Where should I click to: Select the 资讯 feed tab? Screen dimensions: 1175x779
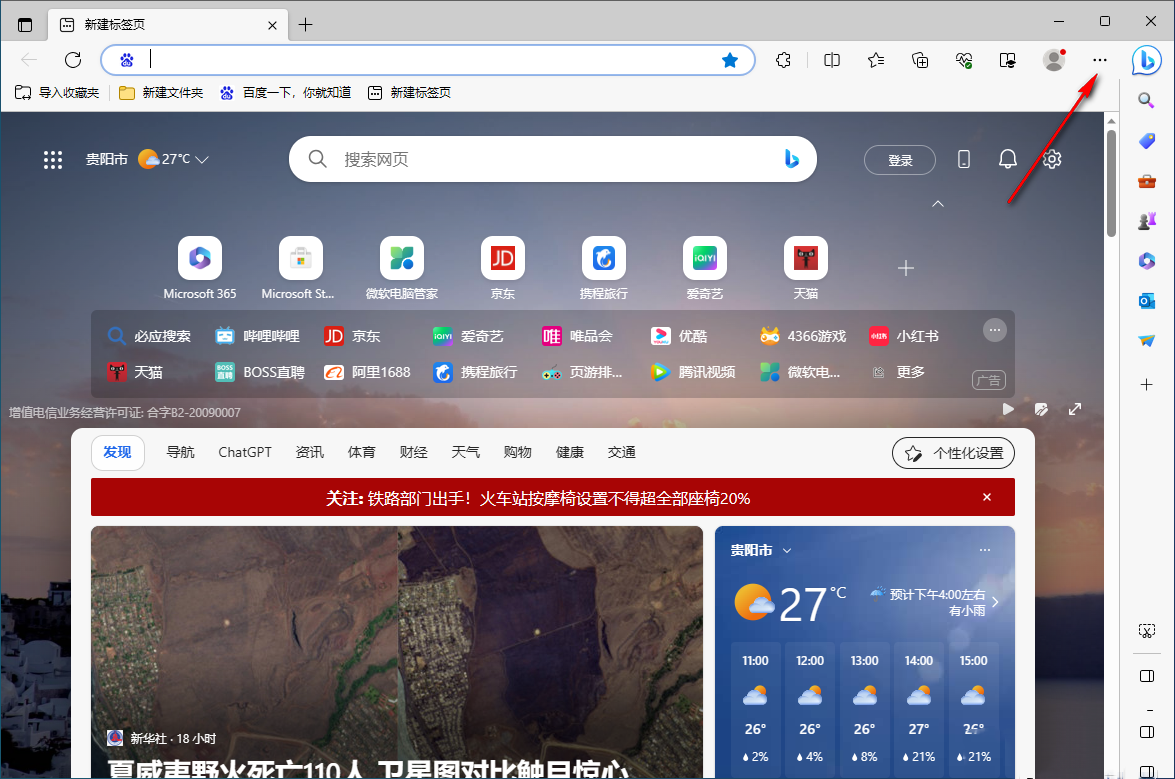click(309, 452)
